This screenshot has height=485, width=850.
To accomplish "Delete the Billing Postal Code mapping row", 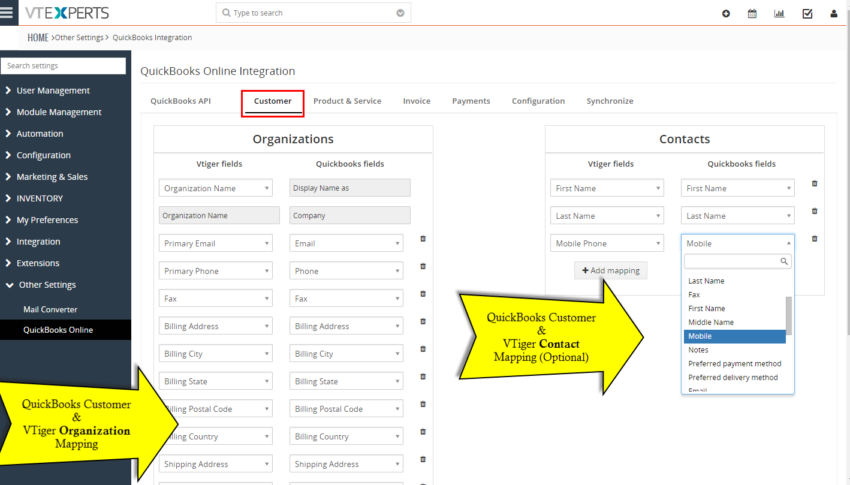I will [423, 404].
